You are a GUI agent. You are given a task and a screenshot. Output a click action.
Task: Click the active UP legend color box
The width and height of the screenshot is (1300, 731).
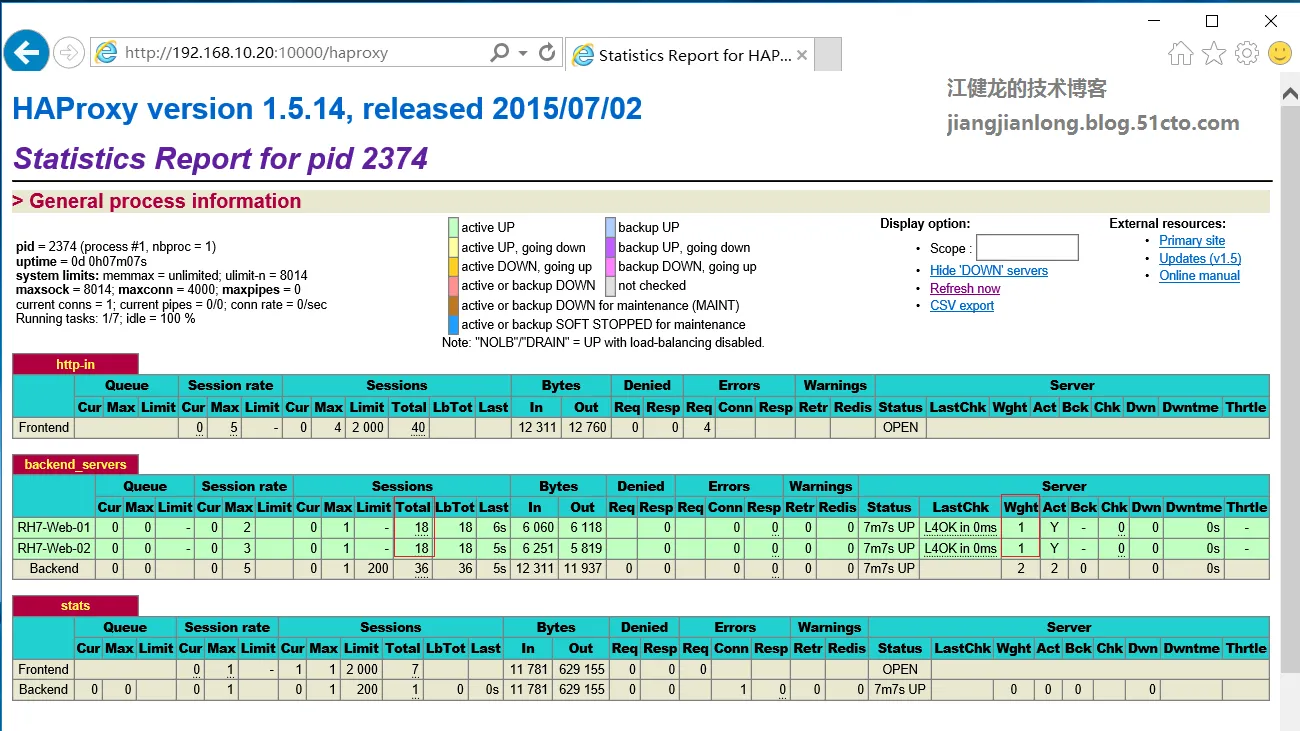coord(453,227)
